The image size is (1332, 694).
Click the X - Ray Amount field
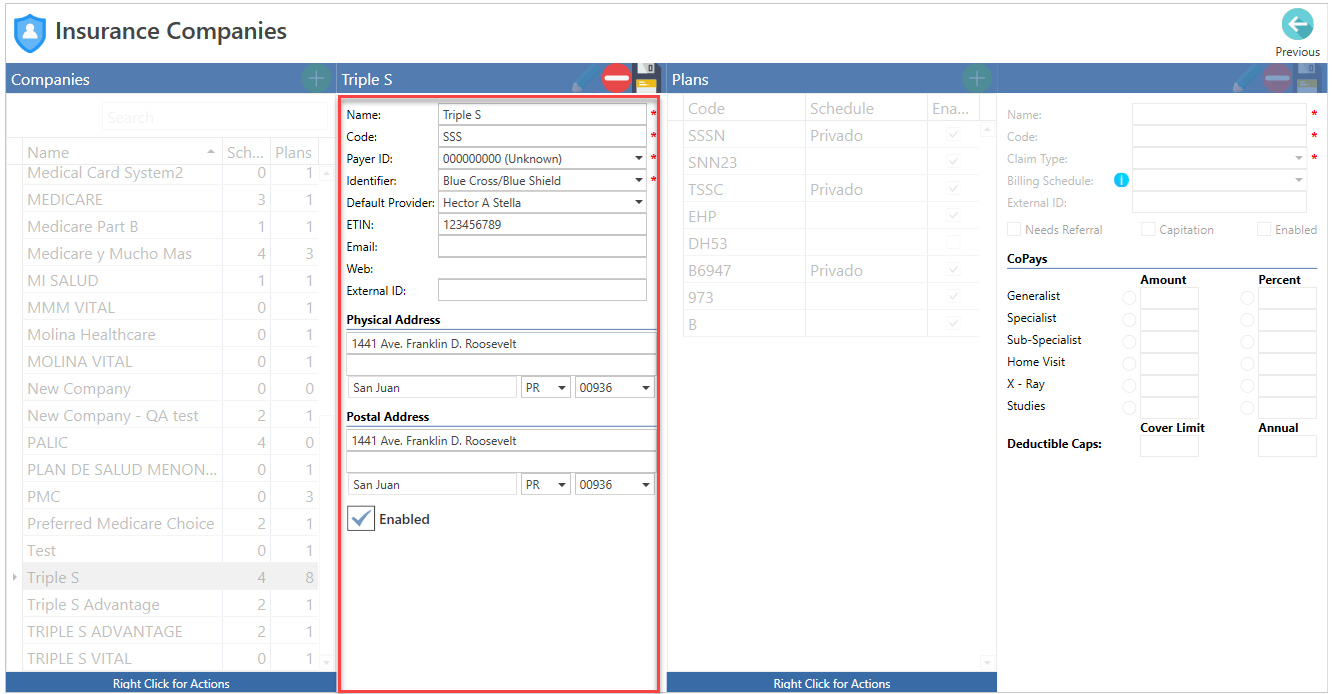click(1169, 385)
